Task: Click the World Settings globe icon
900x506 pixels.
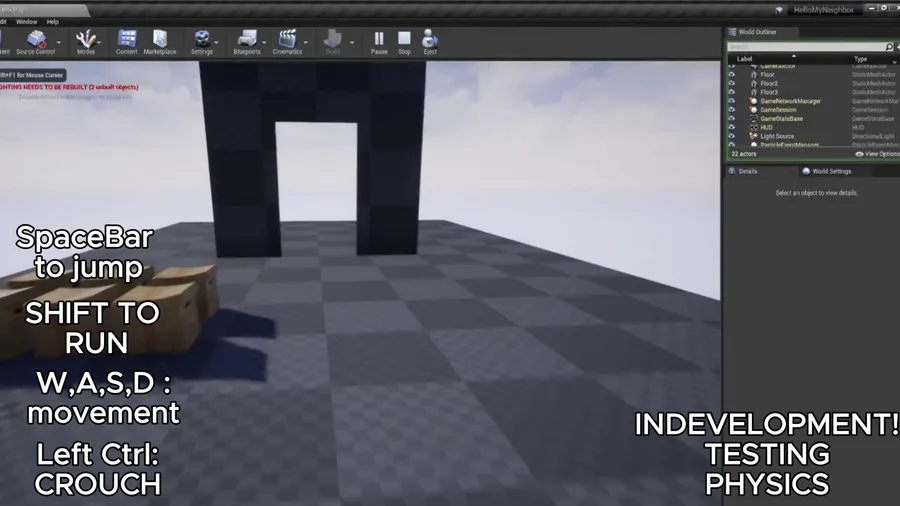Action: point(806,171)
